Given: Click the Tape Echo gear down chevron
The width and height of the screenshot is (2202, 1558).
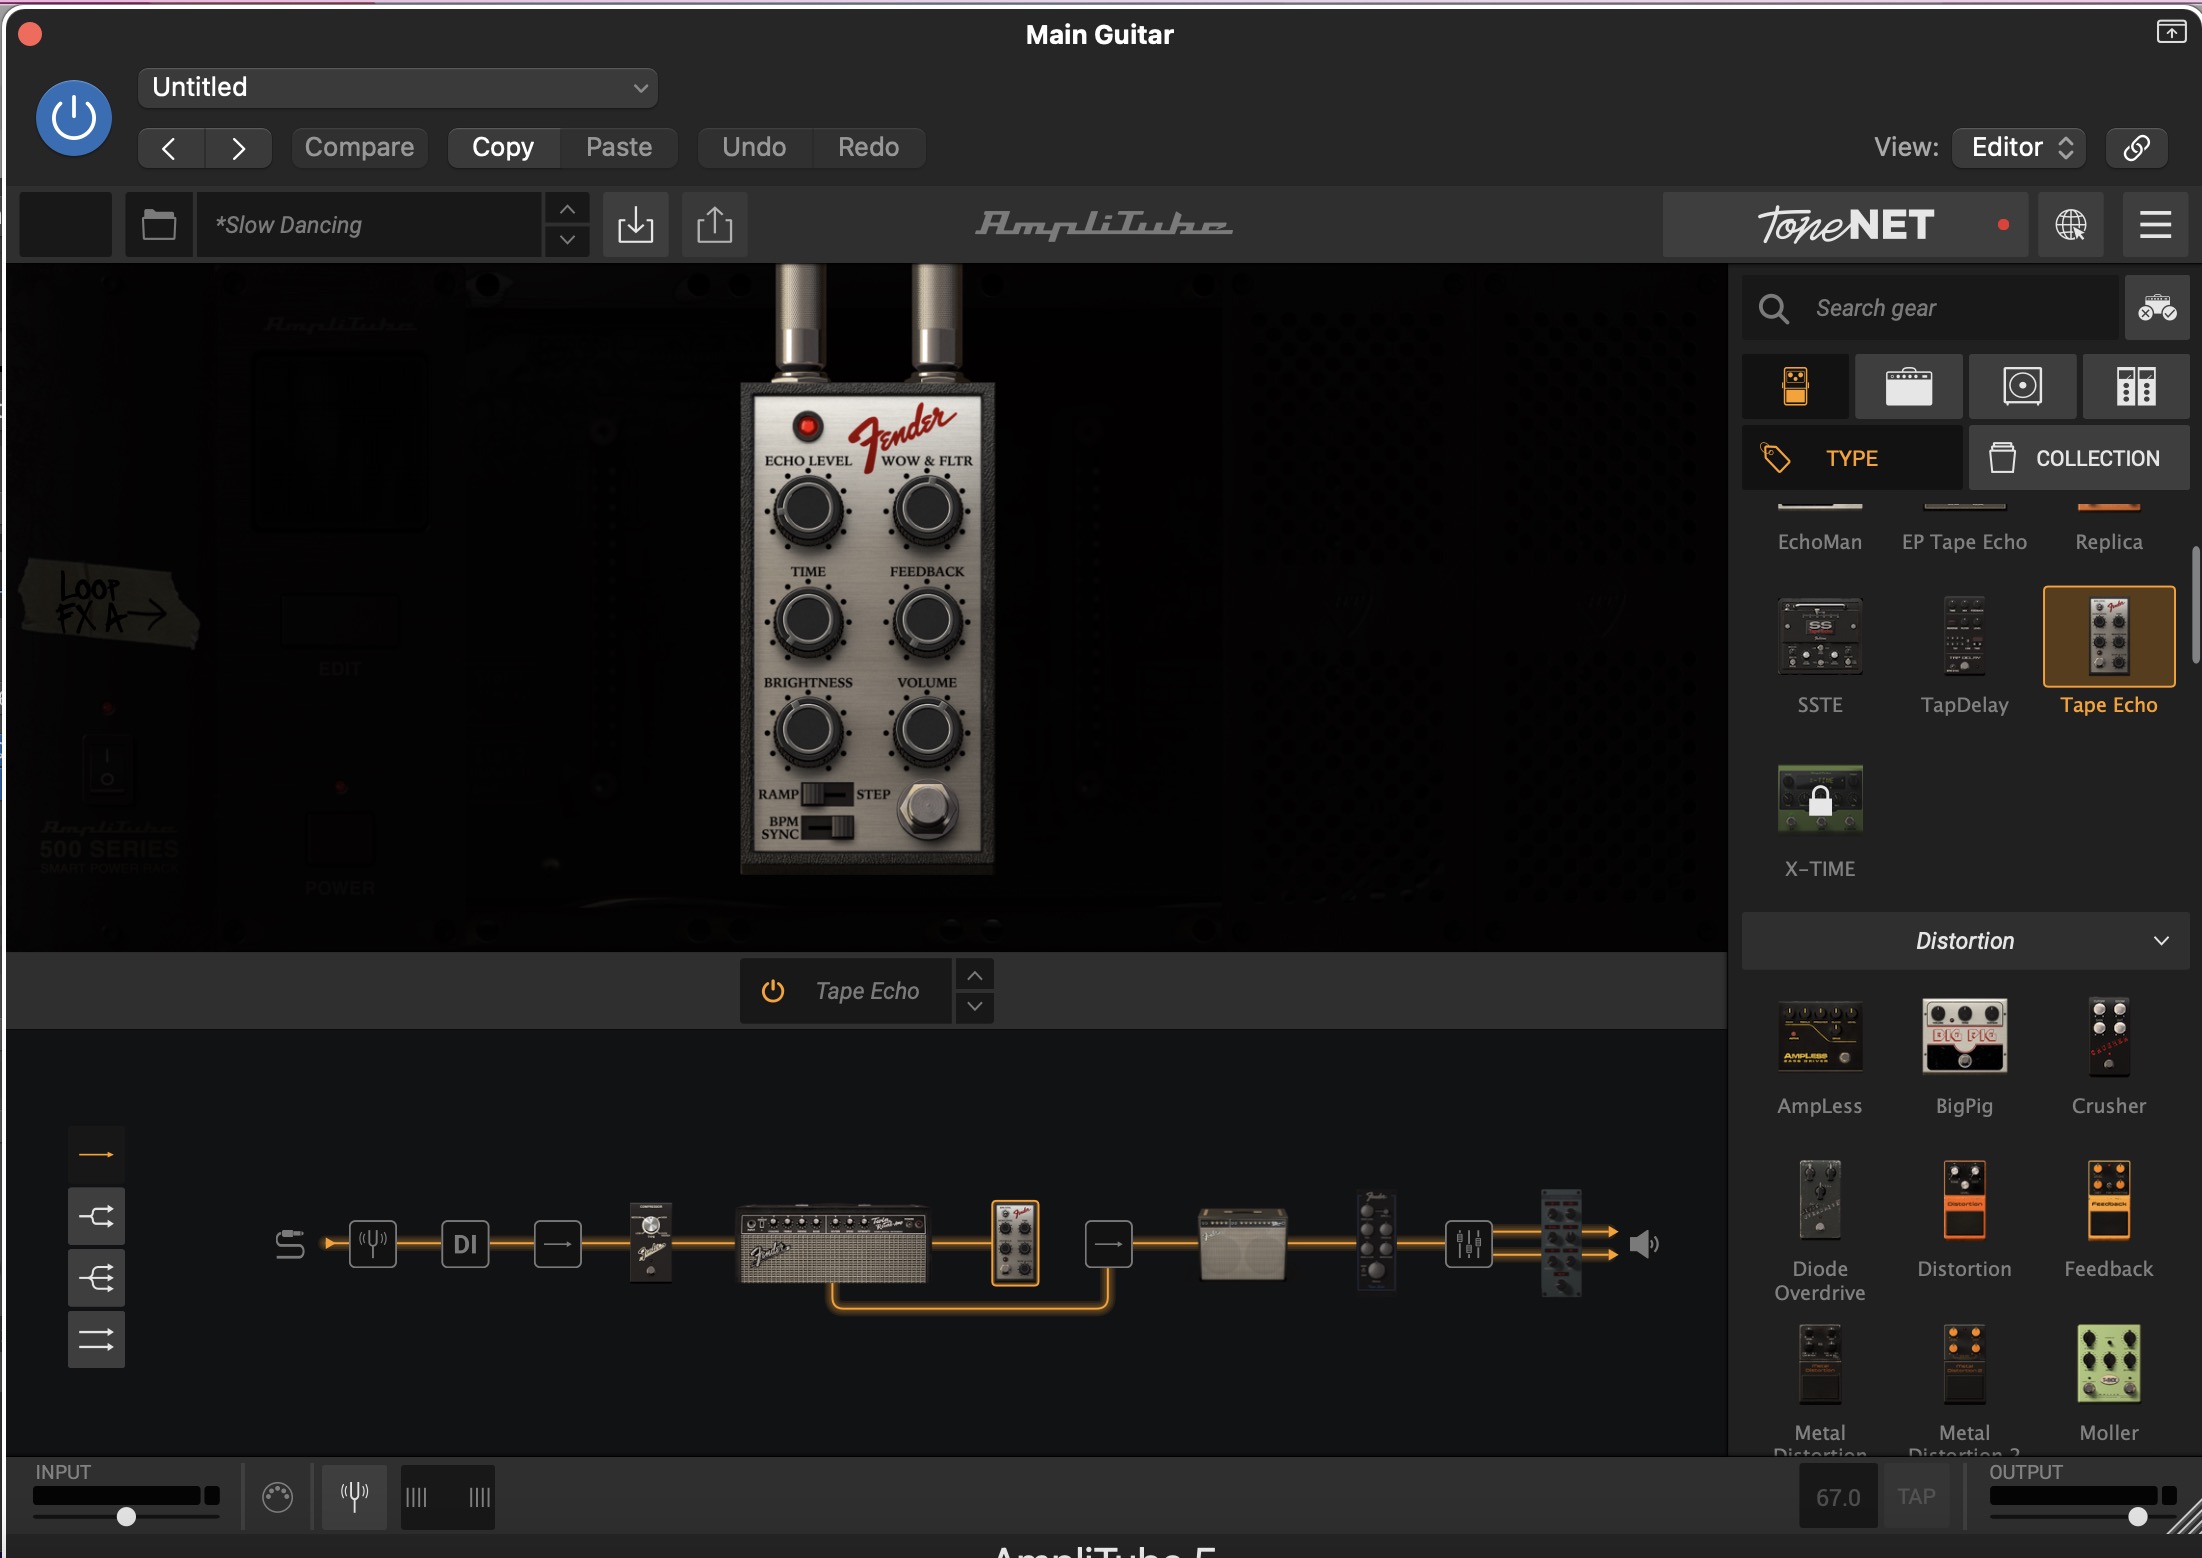Looking at the screenshot, I should point(974,1007).
